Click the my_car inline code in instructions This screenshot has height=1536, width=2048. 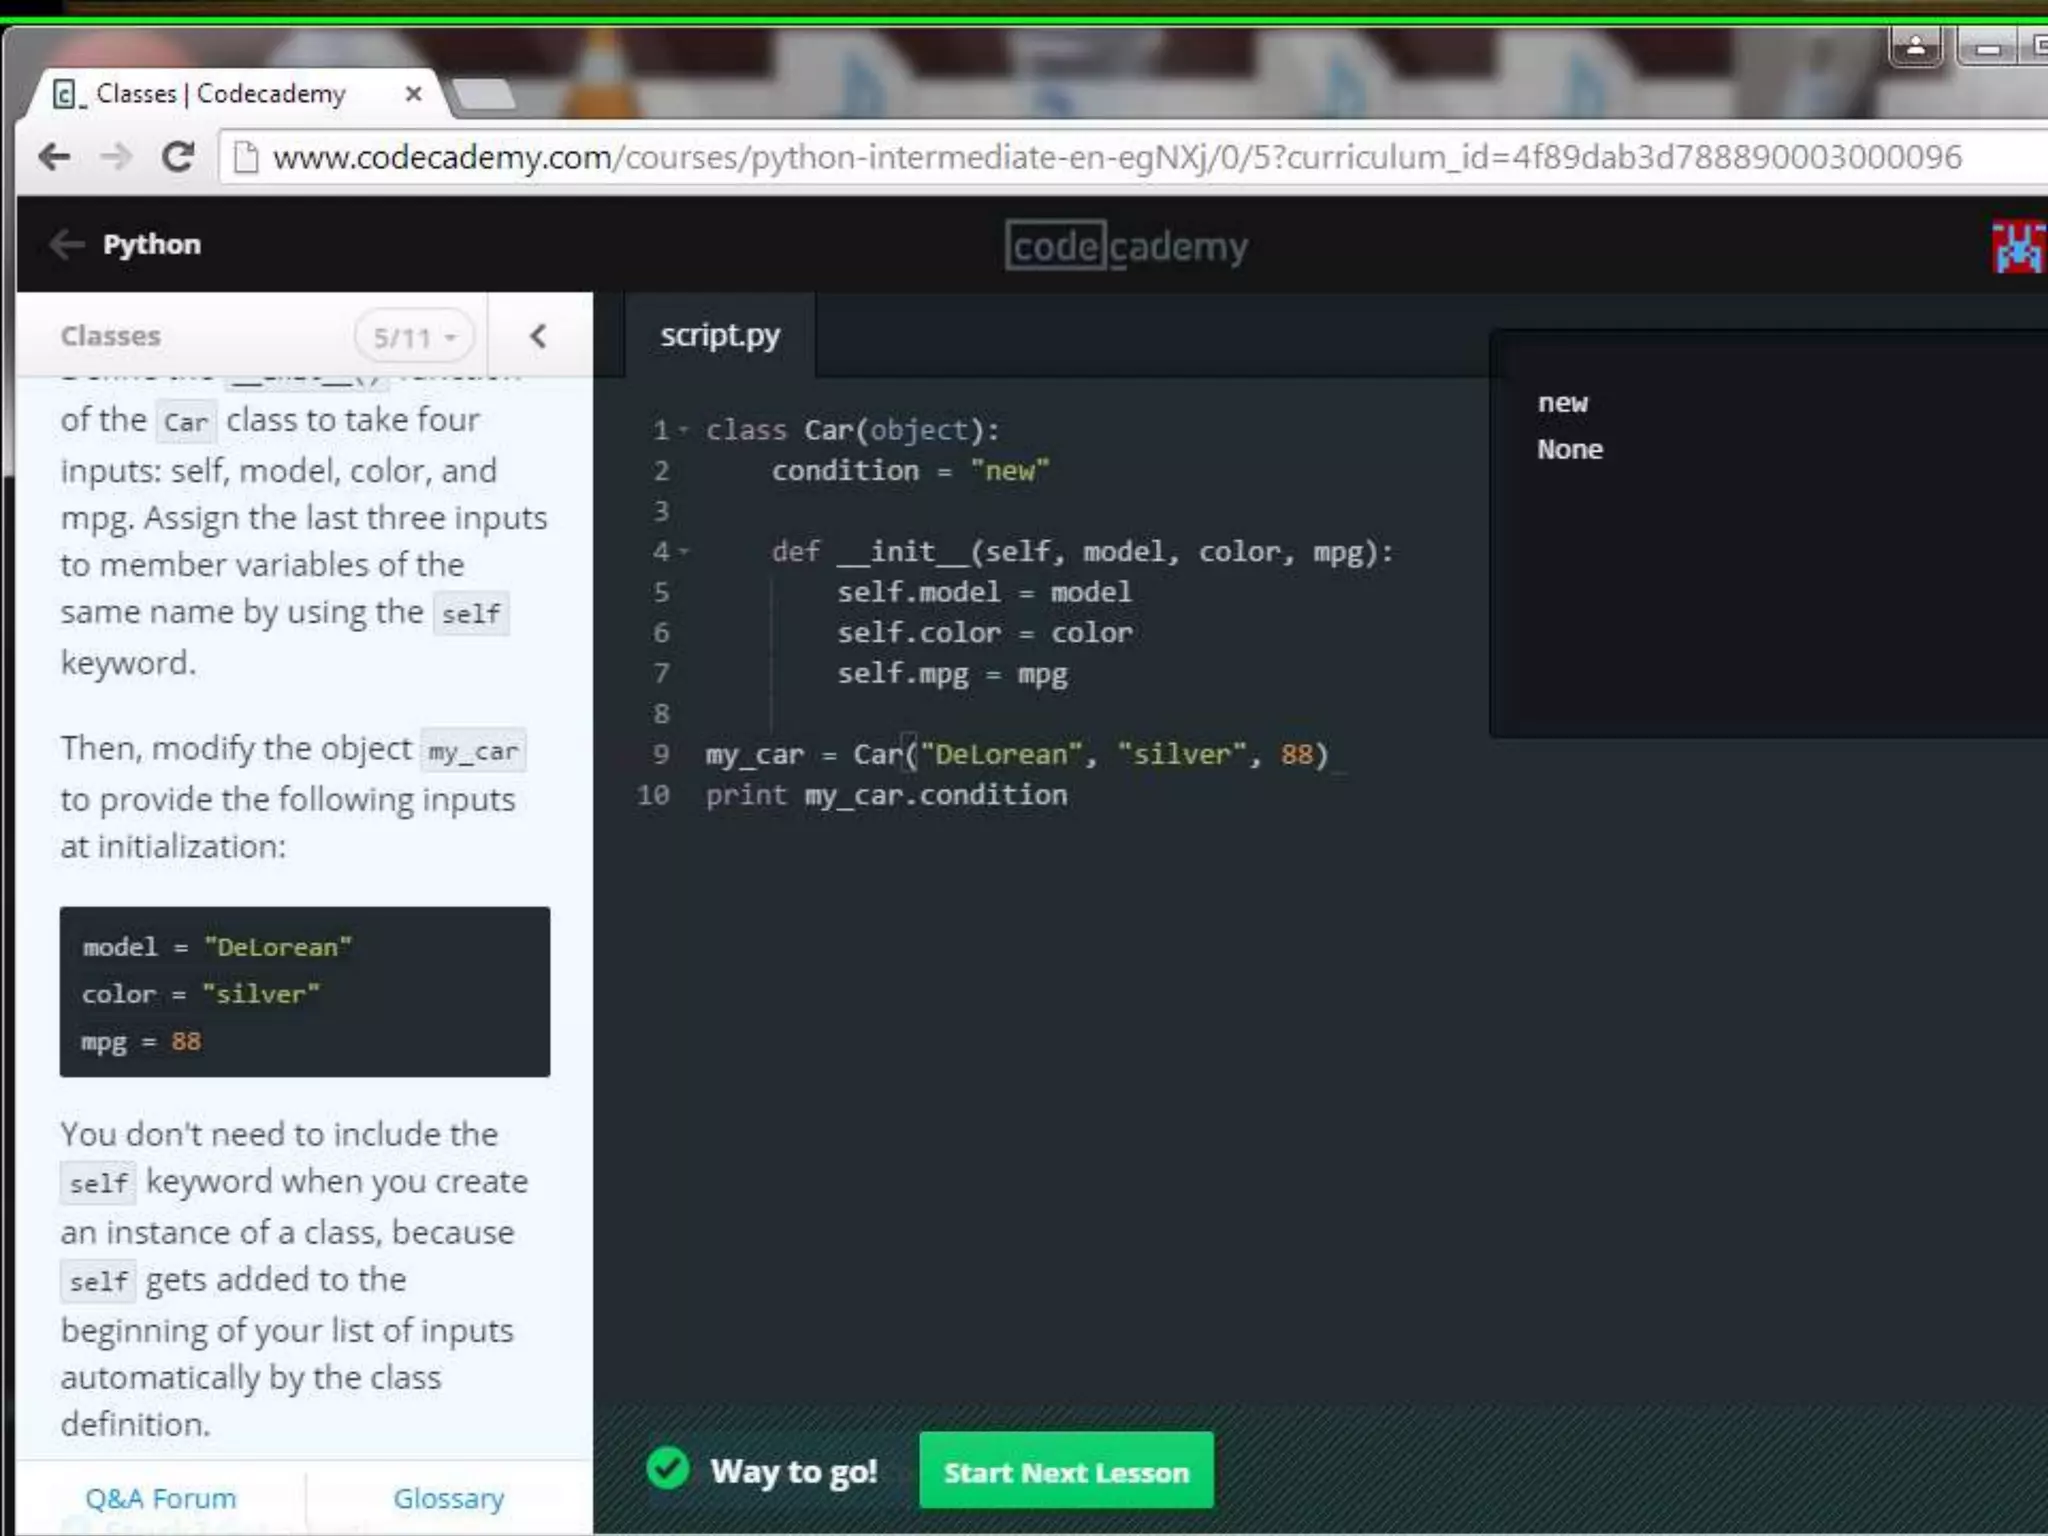coord(473,751)
